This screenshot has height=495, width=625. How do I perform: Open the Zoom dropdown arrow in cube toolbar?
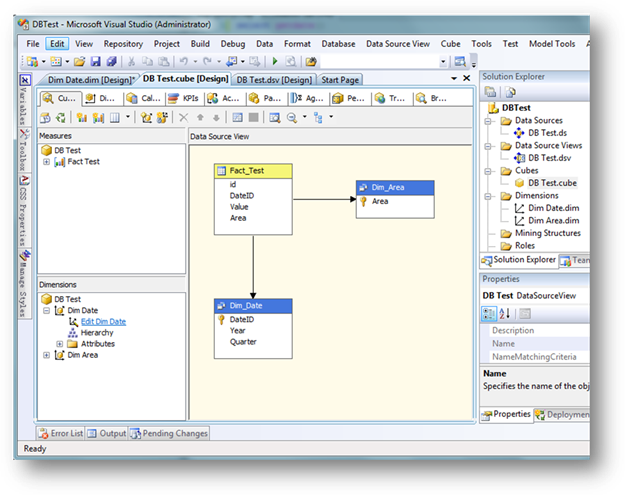[x=305, y=117]
